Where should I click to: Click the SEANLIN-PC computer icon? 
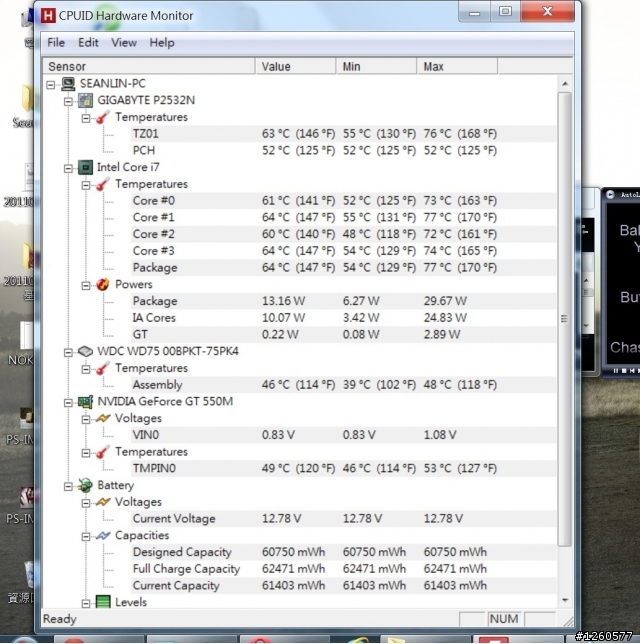68,84
